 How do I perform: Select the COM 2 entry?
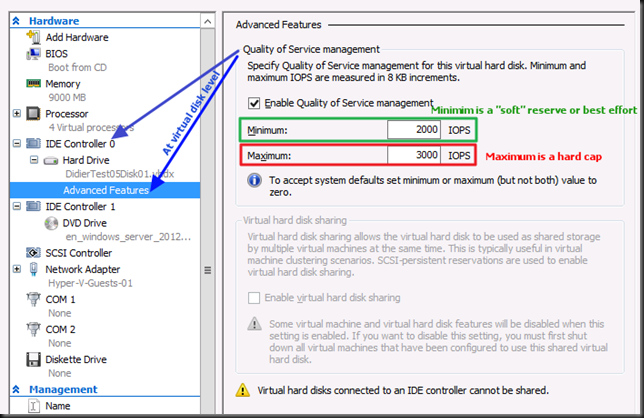click(60, 329)
